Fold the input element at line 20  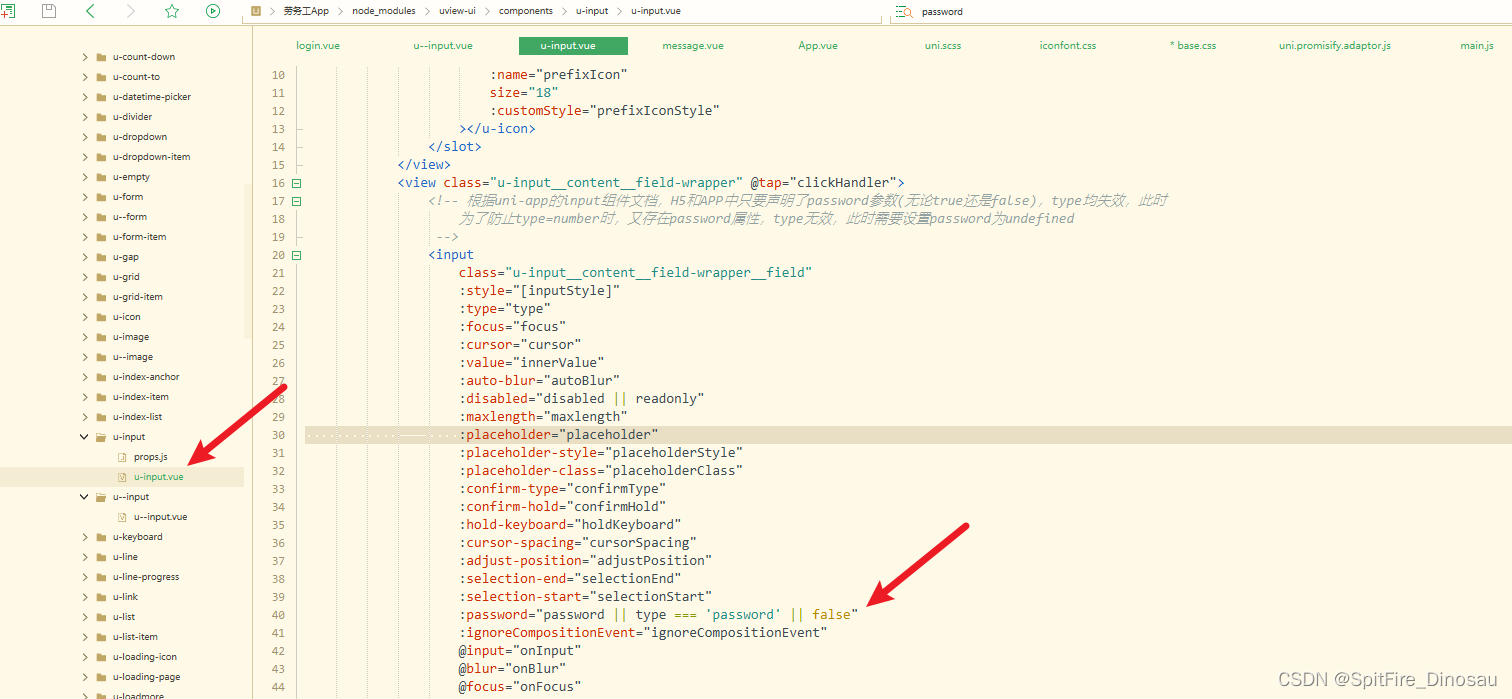pos(295,255)
